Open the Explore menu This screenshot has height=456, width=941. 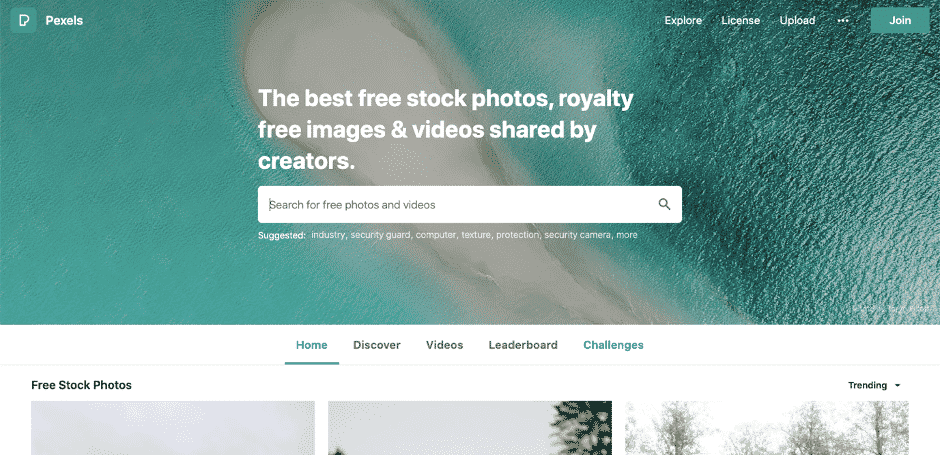[683, 20]
